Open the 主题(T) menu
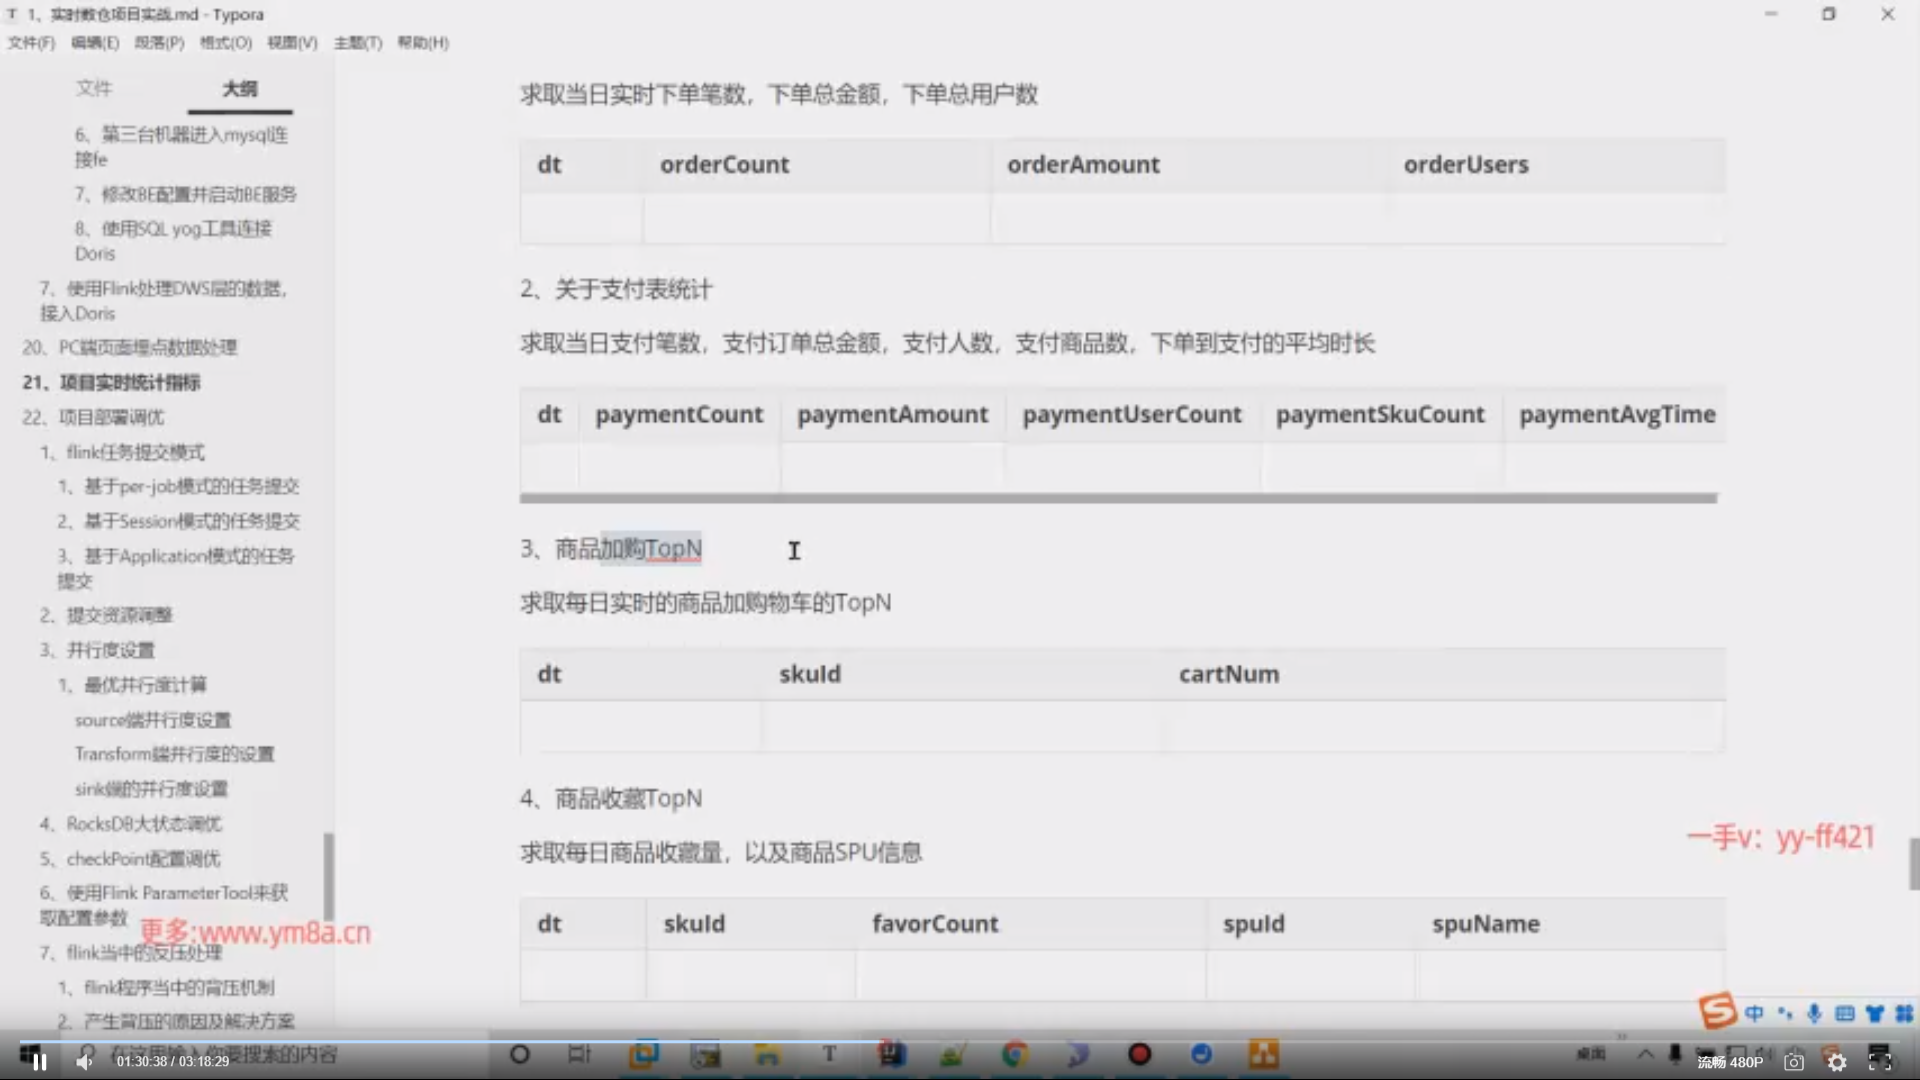 click(x=357, y=42)
